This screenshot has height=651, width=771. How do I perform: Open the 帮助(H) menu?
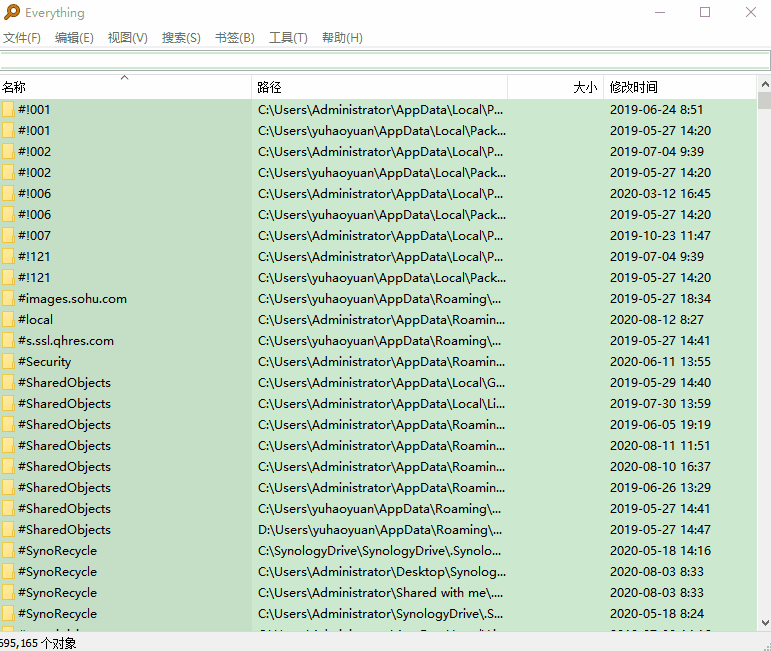click(x=342, y=38)
